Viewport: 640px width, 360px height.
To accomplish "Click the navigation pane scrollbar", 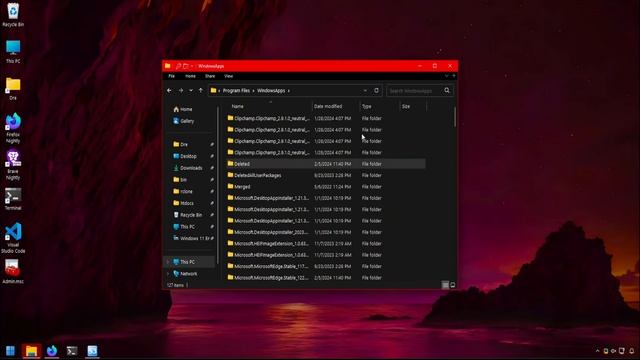I will pos(218,184).
